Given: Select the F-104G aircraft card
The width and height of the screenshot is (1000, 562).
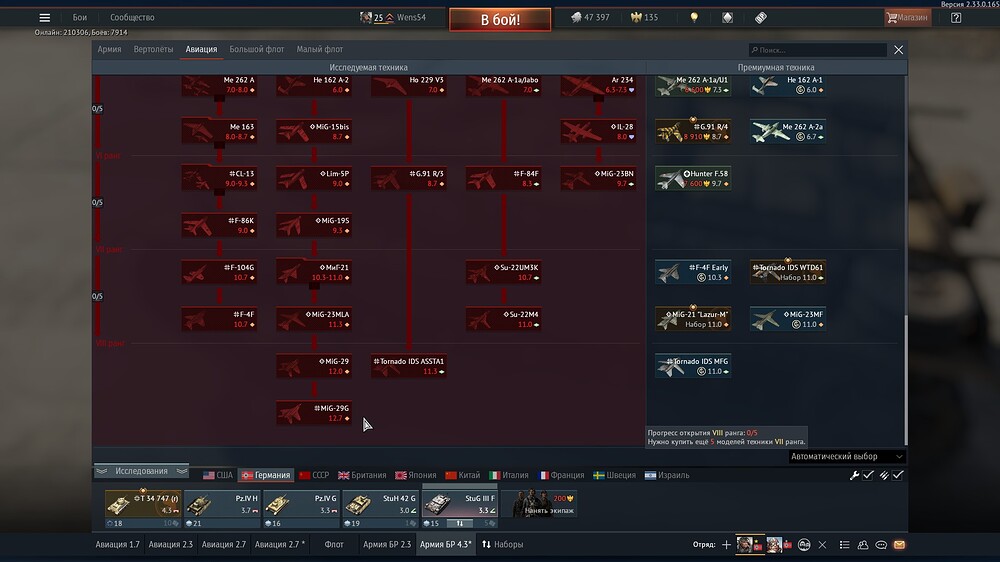Looking at the screenshot, I should pyautogui.click(x=219, y=272).
